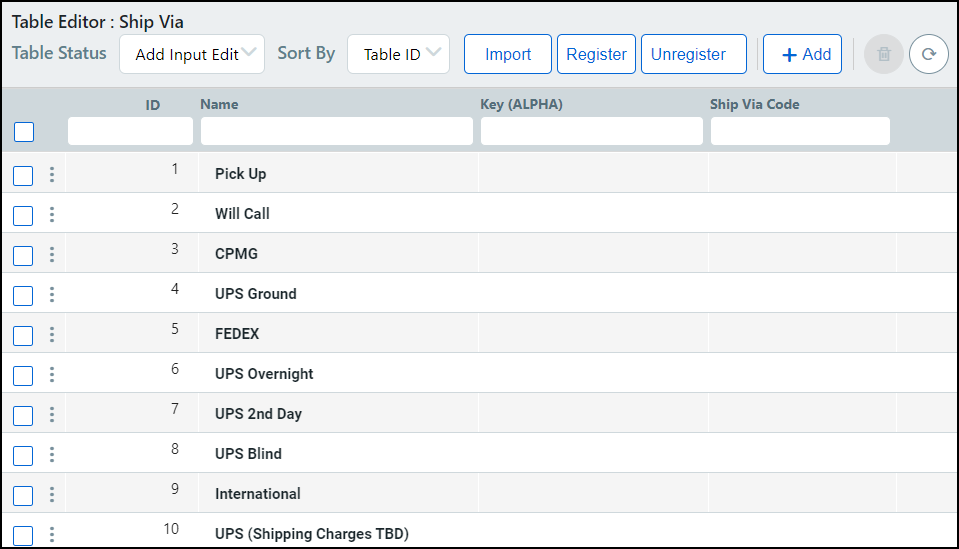Add a new record with Add button
This screenshot has width=959, height=549.
tap(802, 54)
